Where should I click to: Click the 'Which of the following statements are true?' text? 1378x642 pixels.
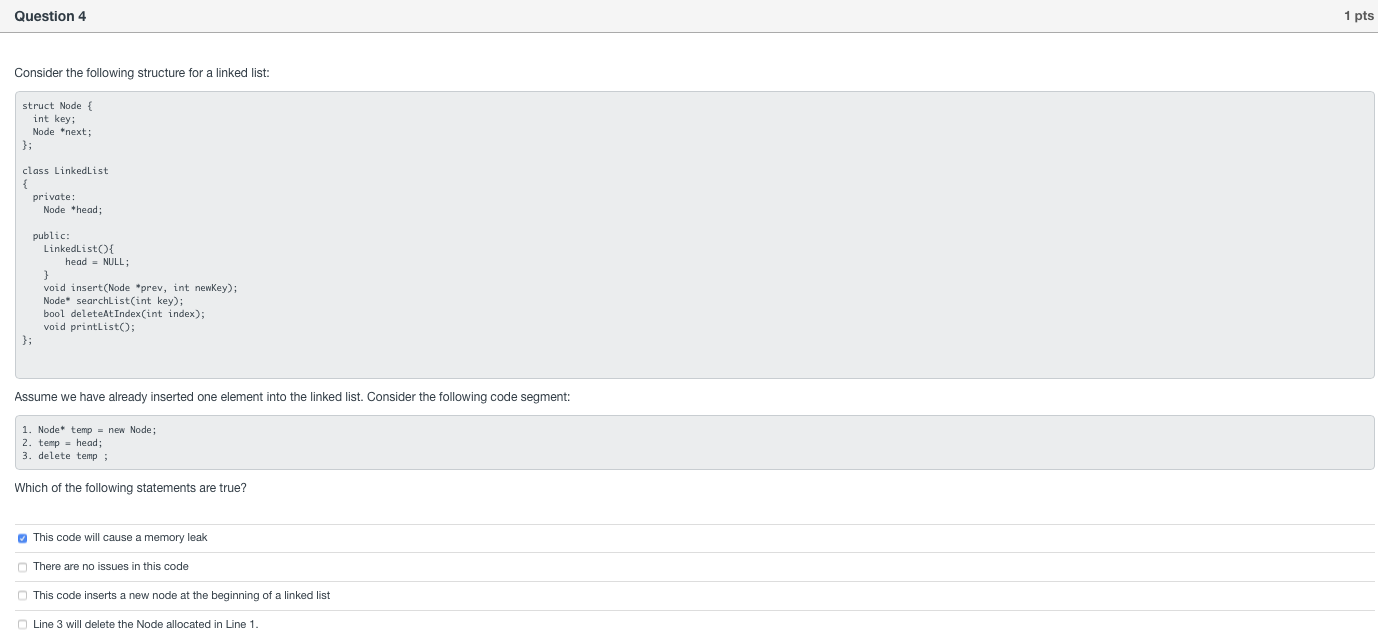pos(130,488)
